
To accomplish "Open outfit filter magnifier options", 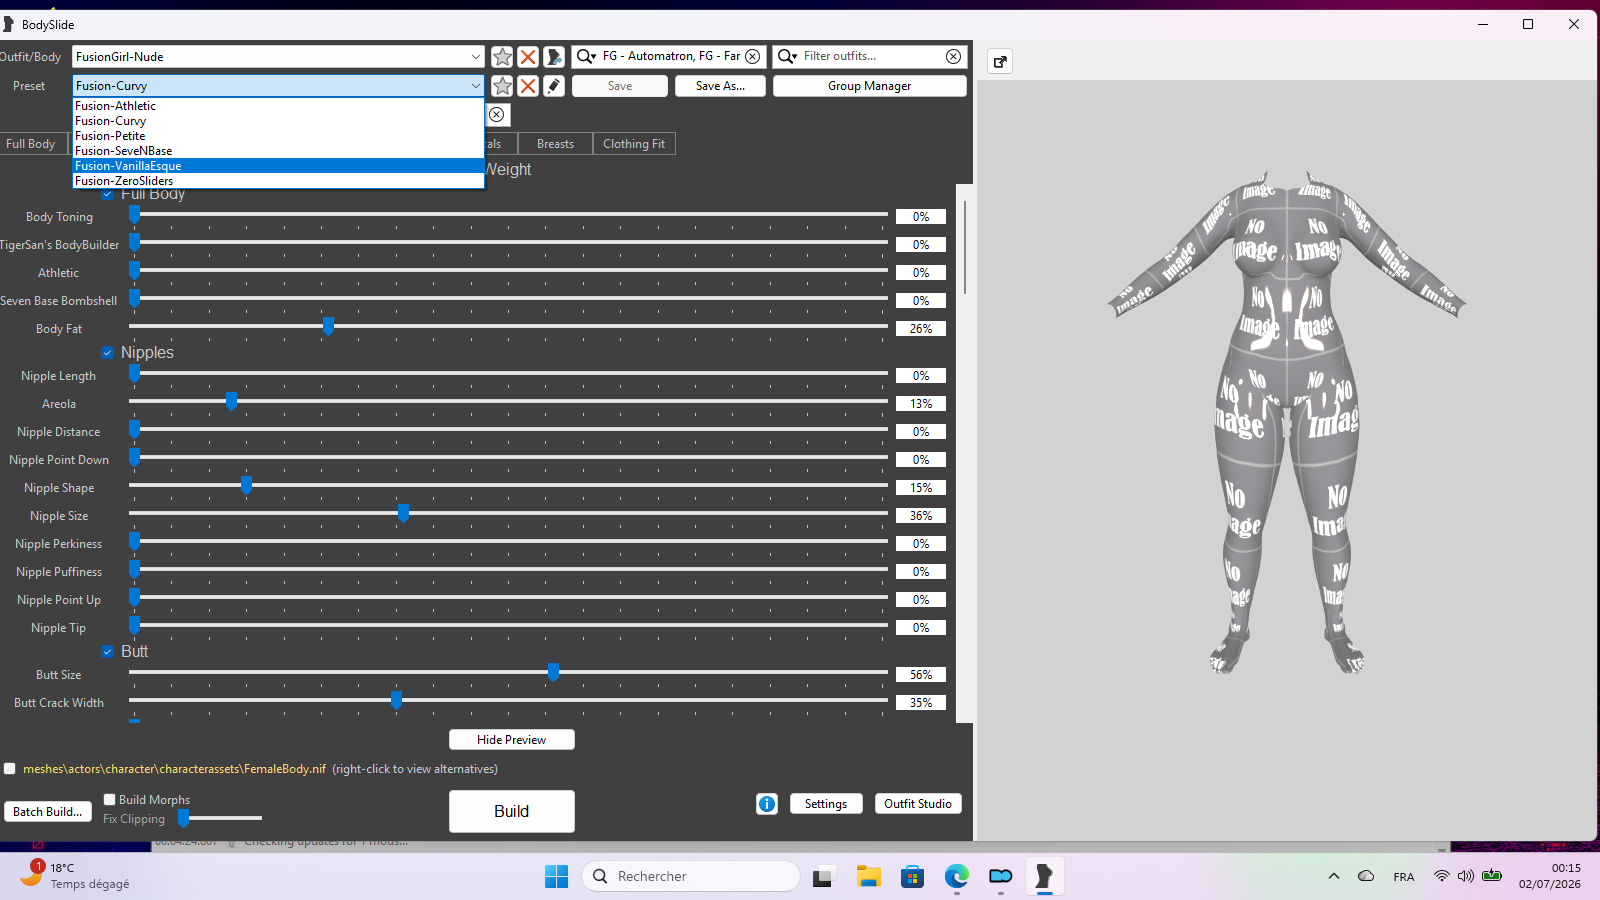I will [788, 57].
